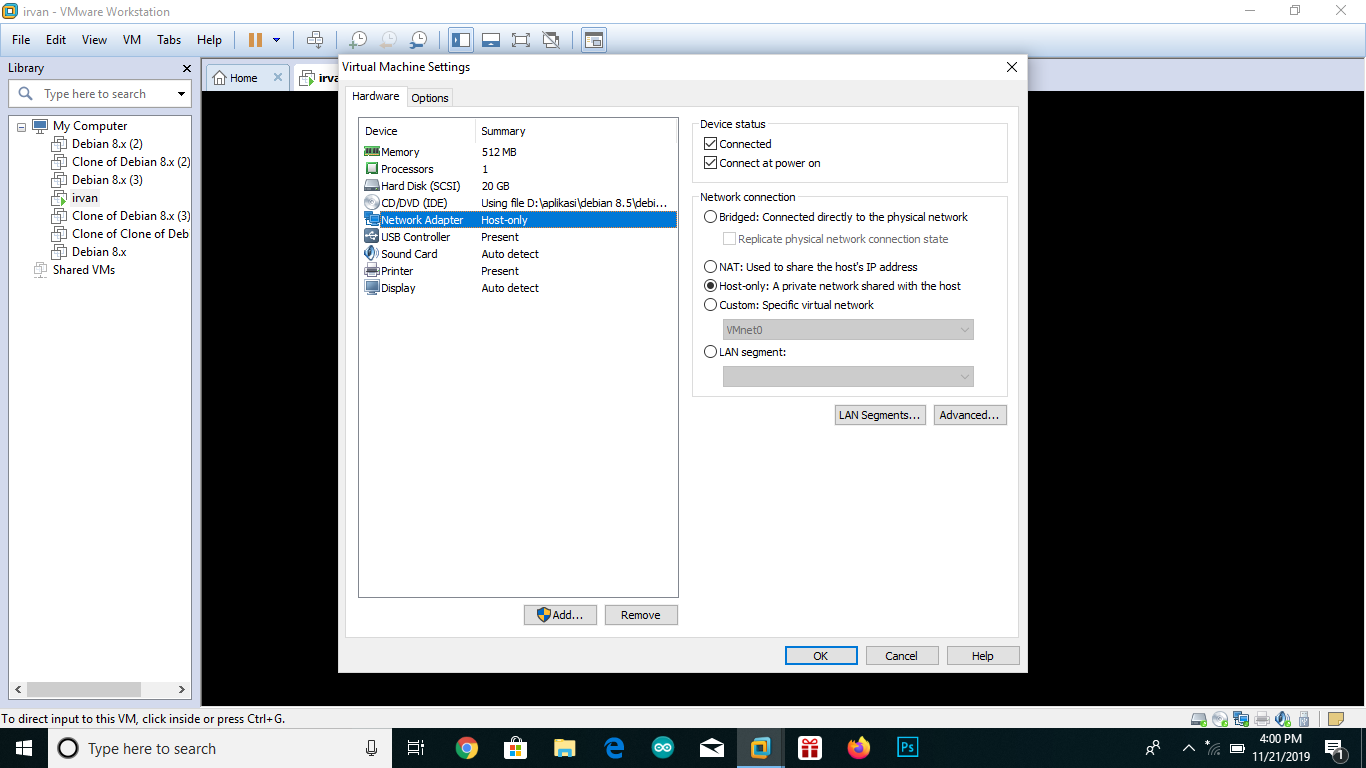1366x768 pixels.
Task: Select the USB Controller device row
Action: click(x=518, y=237)
